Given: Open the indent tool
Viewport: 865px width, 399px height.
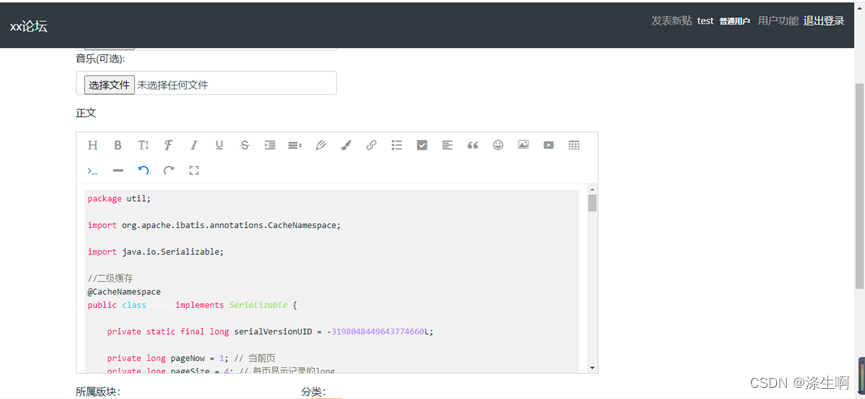Looking at the screenshot, I should click(x=270, y=145).
